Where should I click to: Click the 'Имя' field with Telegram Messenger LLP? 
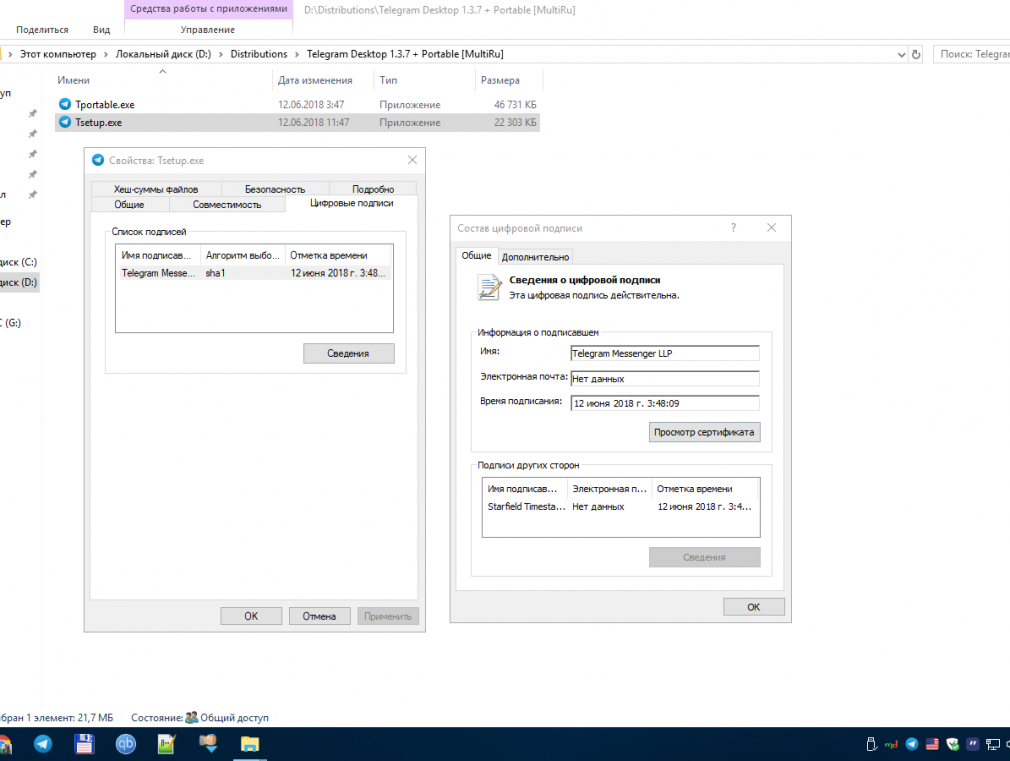click(x=665, y=353)
